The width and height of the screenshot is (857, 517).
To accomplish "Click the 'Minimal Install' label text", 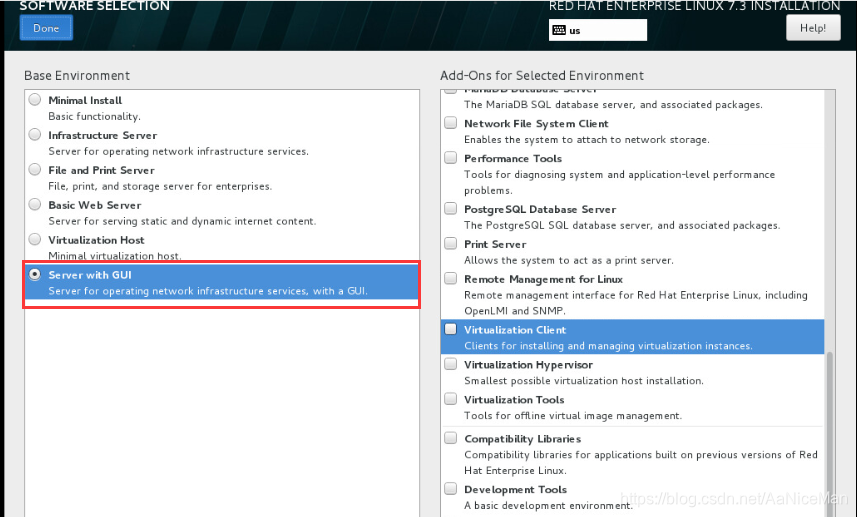I will pos(85,100).
